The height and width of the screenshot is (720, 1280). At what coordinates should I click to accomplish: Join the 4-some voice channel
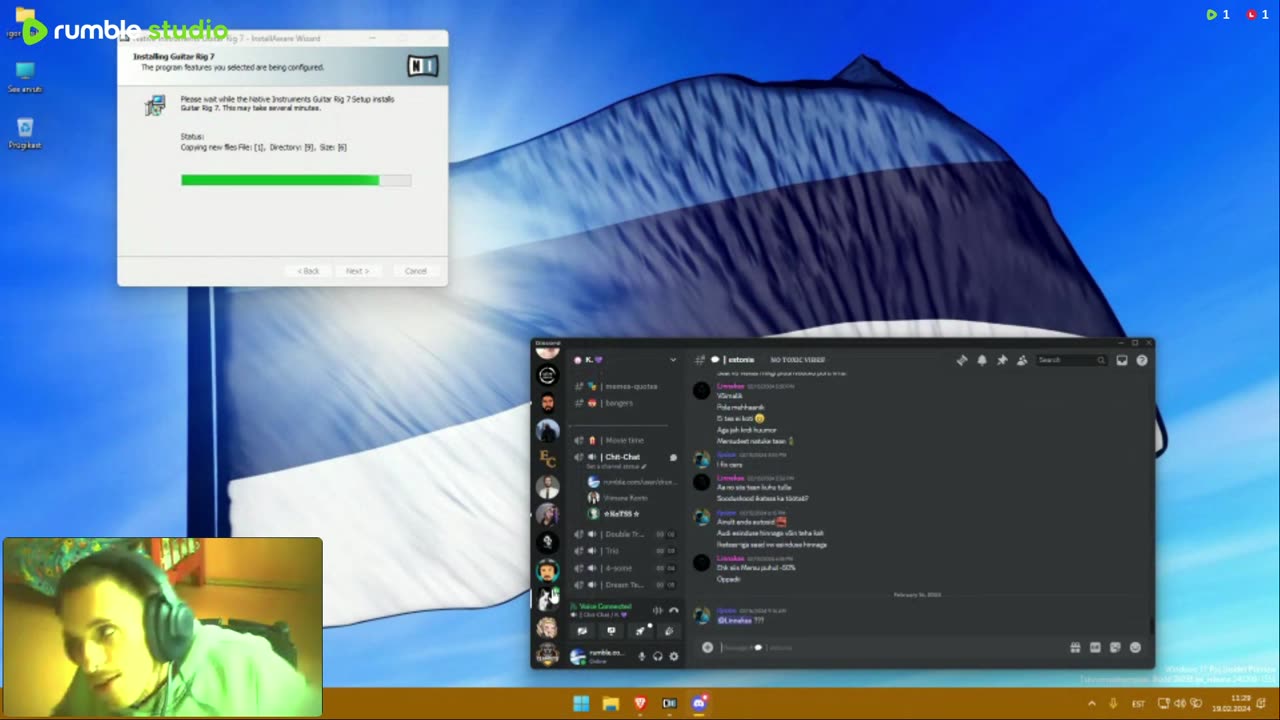(625, 568)
